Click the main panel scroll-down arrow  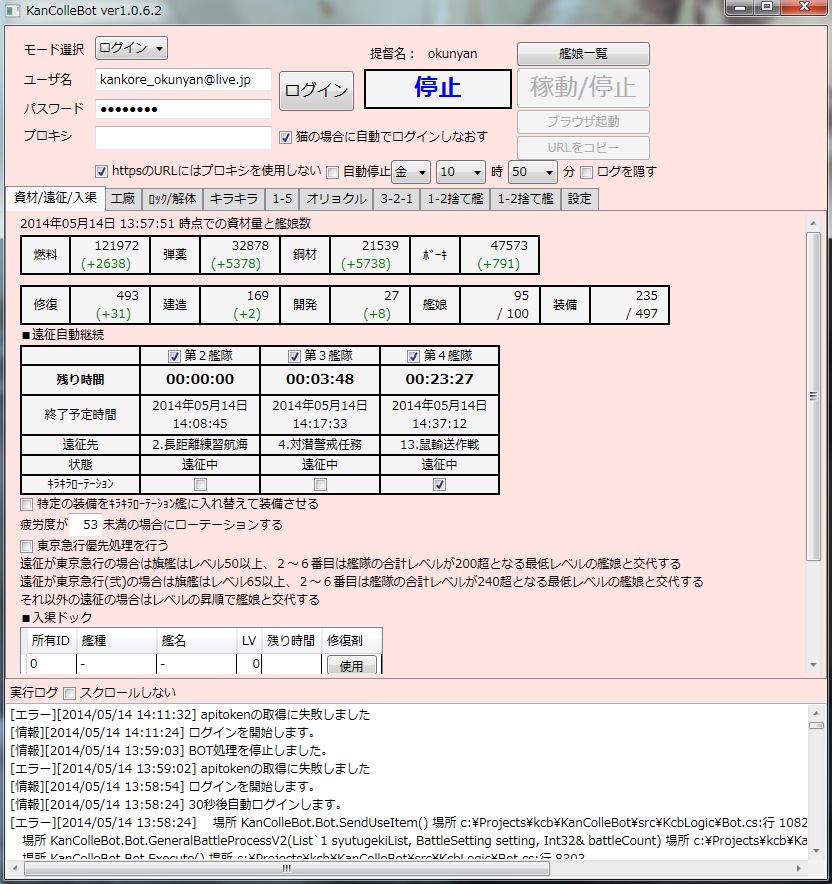pyautogui.click(x=813, y=665)
